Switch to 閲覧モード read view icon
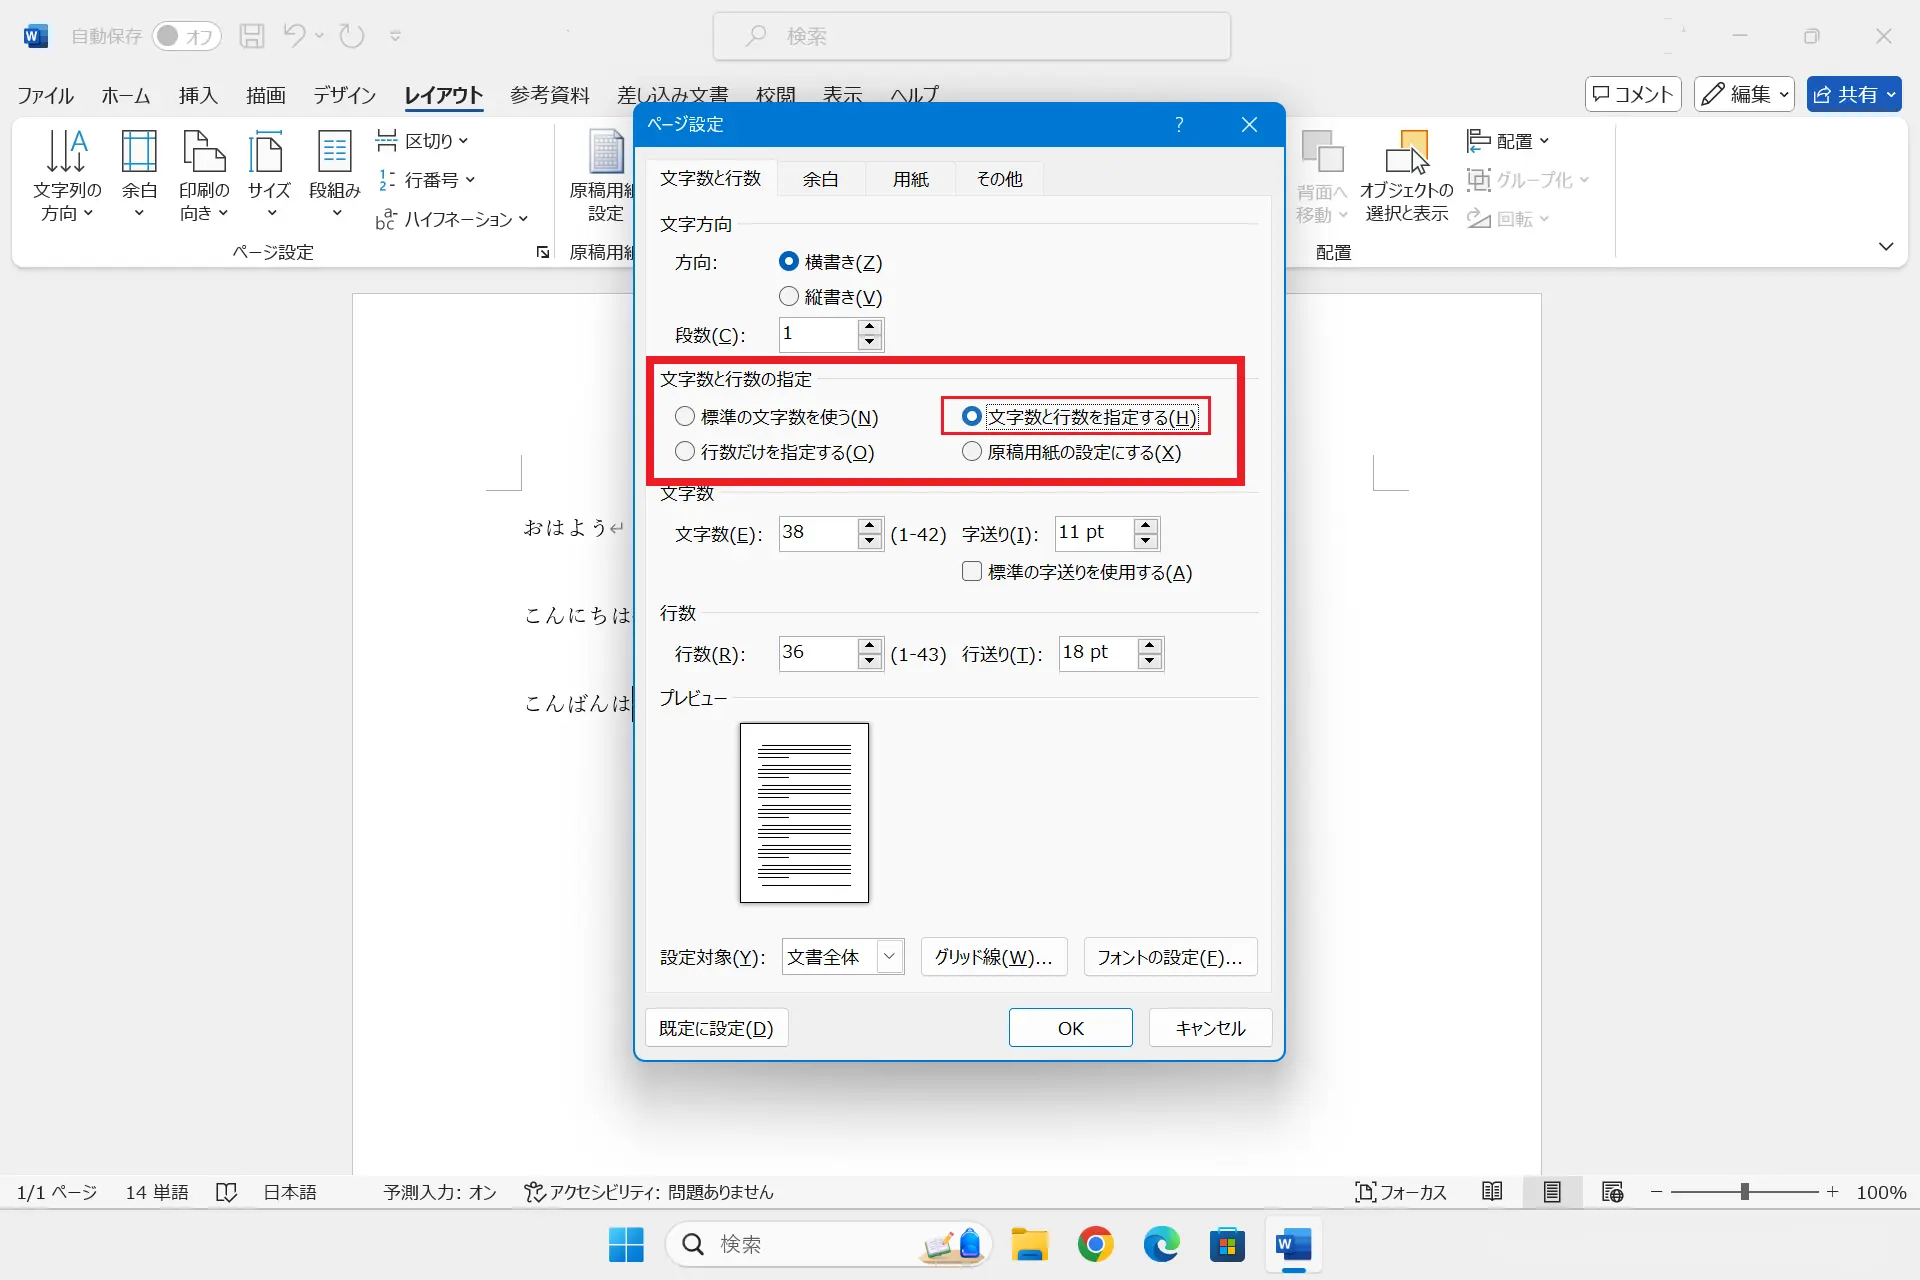The height and width of the screenshot is (1280, 1920). [x=1492, y=1192]
